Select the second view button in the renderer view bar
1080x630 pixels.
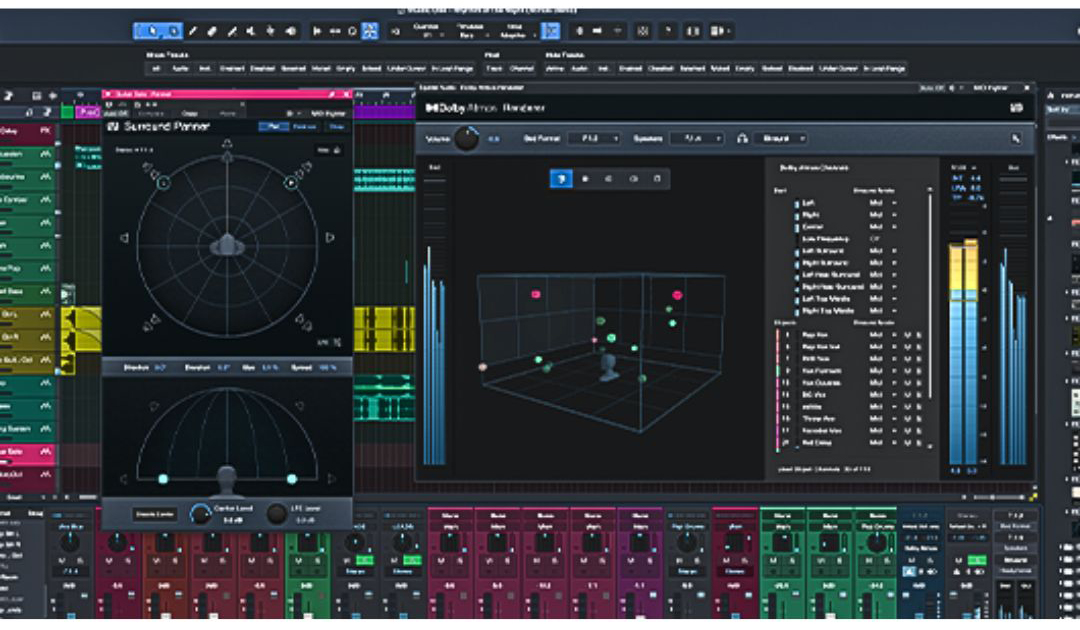tap(585, 179)
